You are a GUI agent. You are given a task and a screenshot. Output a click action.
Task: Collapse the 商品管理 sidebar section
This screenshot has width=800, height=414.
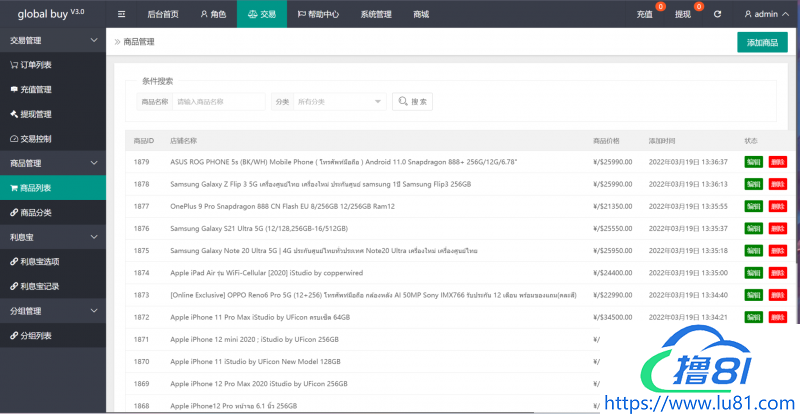coord(94,163)
